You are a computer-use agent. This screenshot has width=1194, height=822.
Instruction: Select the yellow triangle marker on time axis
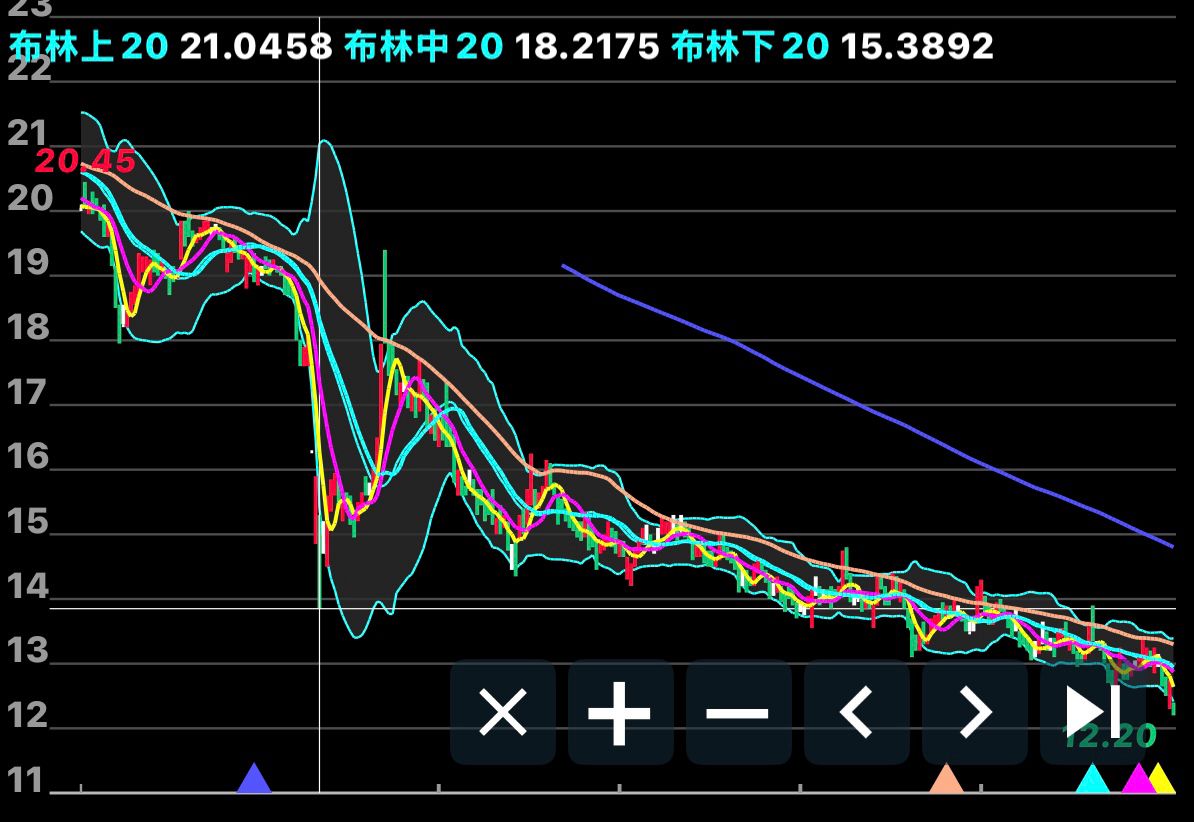pyautogui.click(x=1162, y=779)
